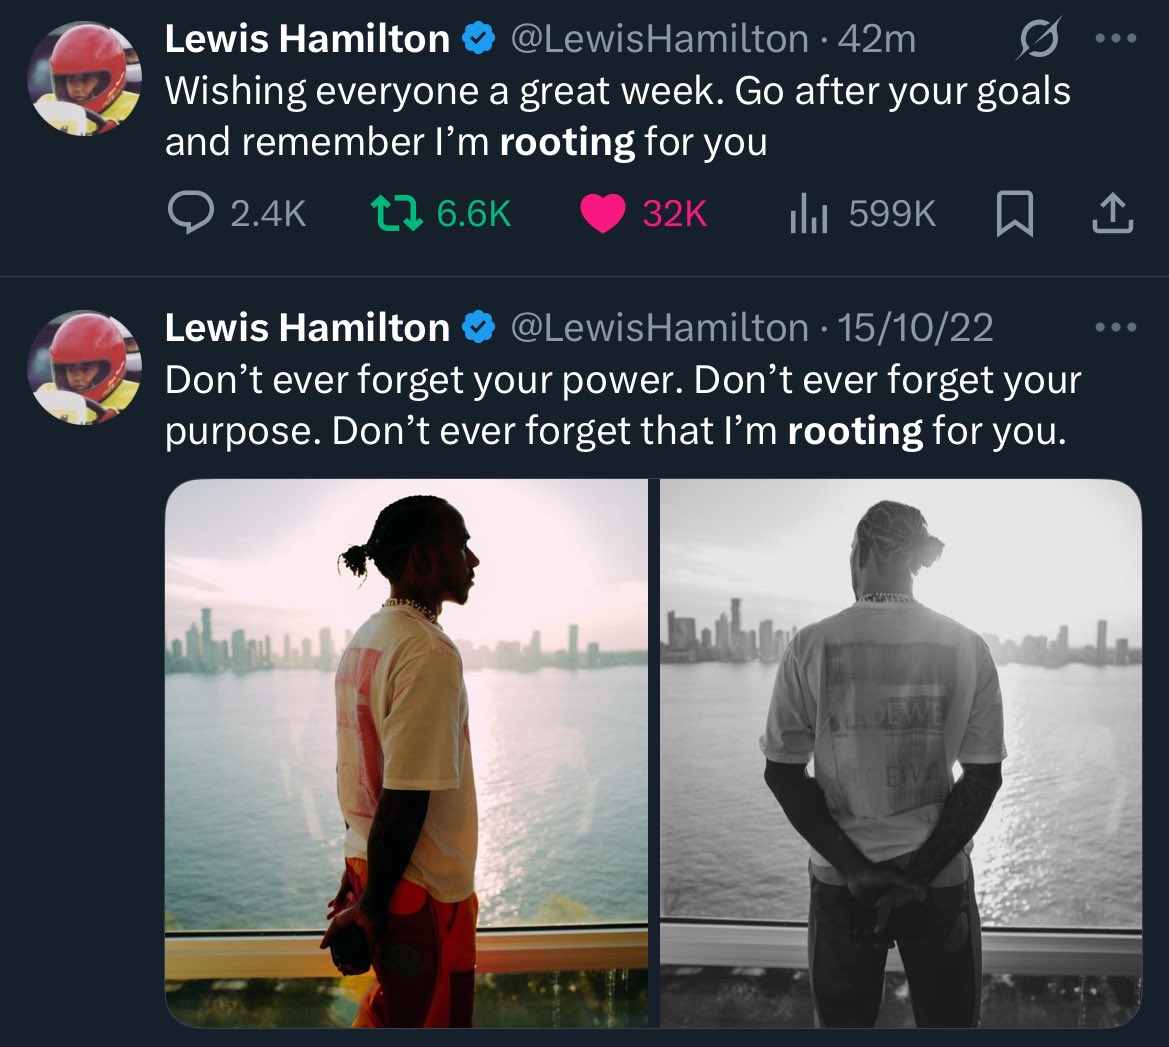Click @LewisHamilton handle on second tweet
The image size is (1169, 1047).
click(659, 328)
